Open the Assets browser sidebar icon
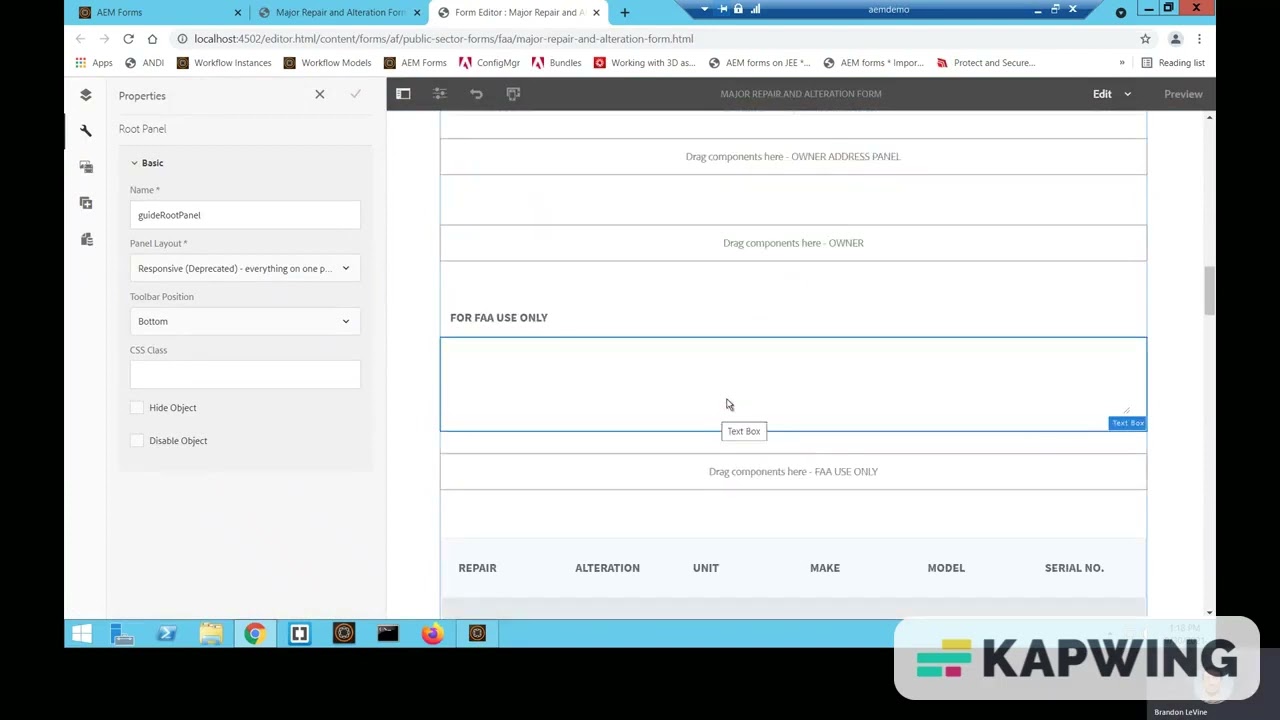The image size is (1280, 720). (x=86, y=167)
